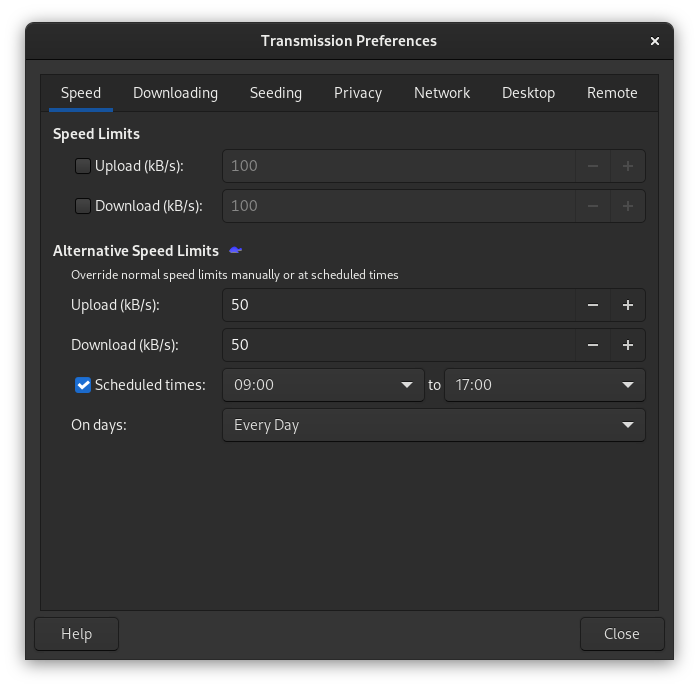Select the Remote tab
The width and height of the screenshot is (699, 688).
pos(612,93)
